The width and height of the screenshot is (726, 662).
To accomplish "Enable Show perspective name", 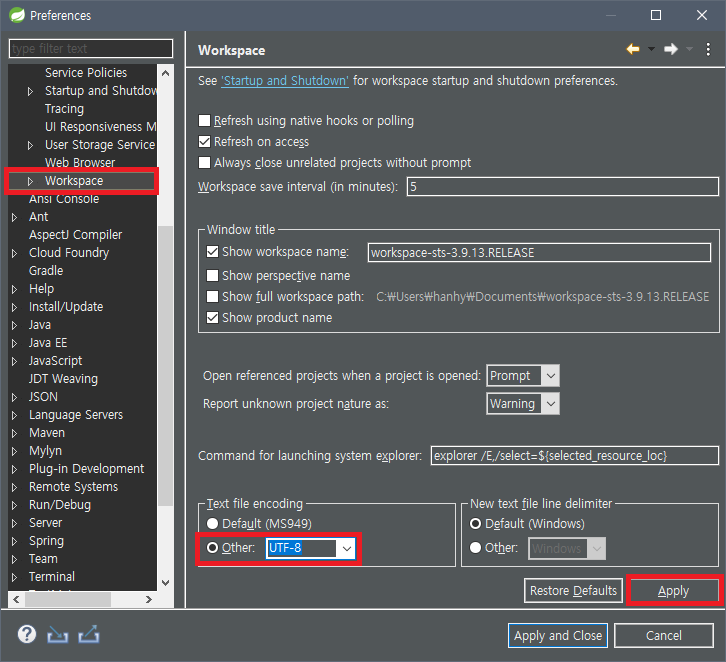I will click(213, 276).
